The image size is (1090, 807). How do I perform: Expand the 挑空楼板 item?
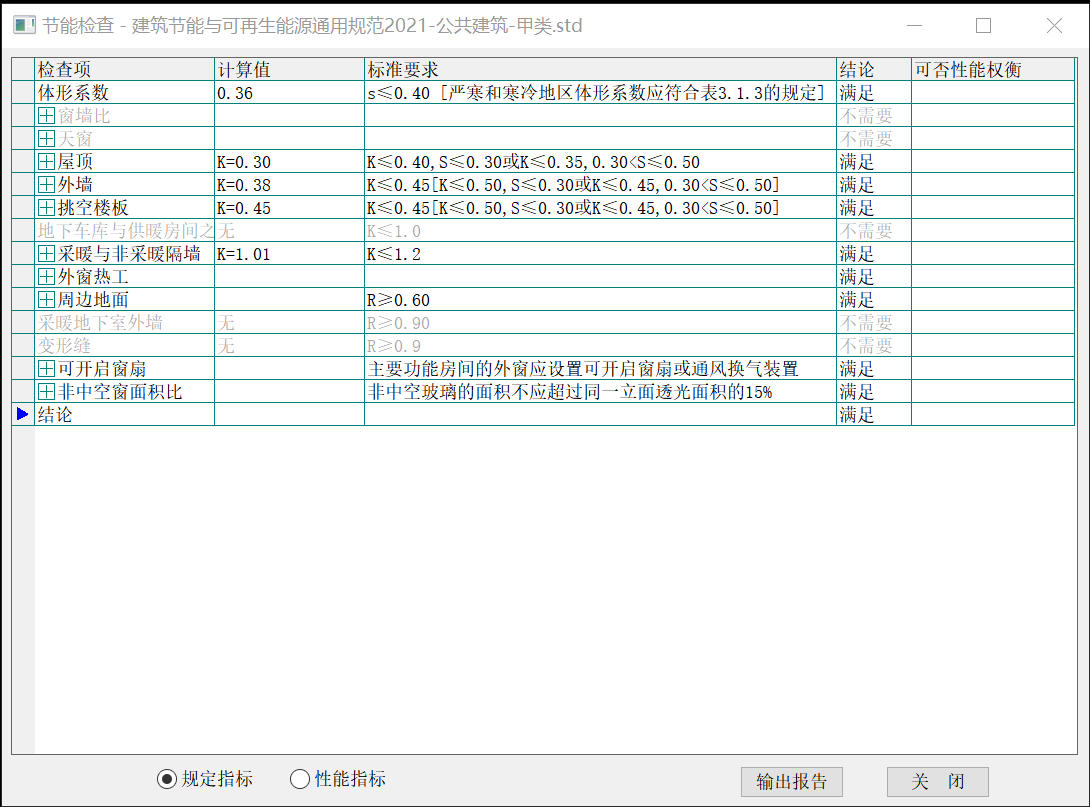pyautogui.click(x=46, y=208)
